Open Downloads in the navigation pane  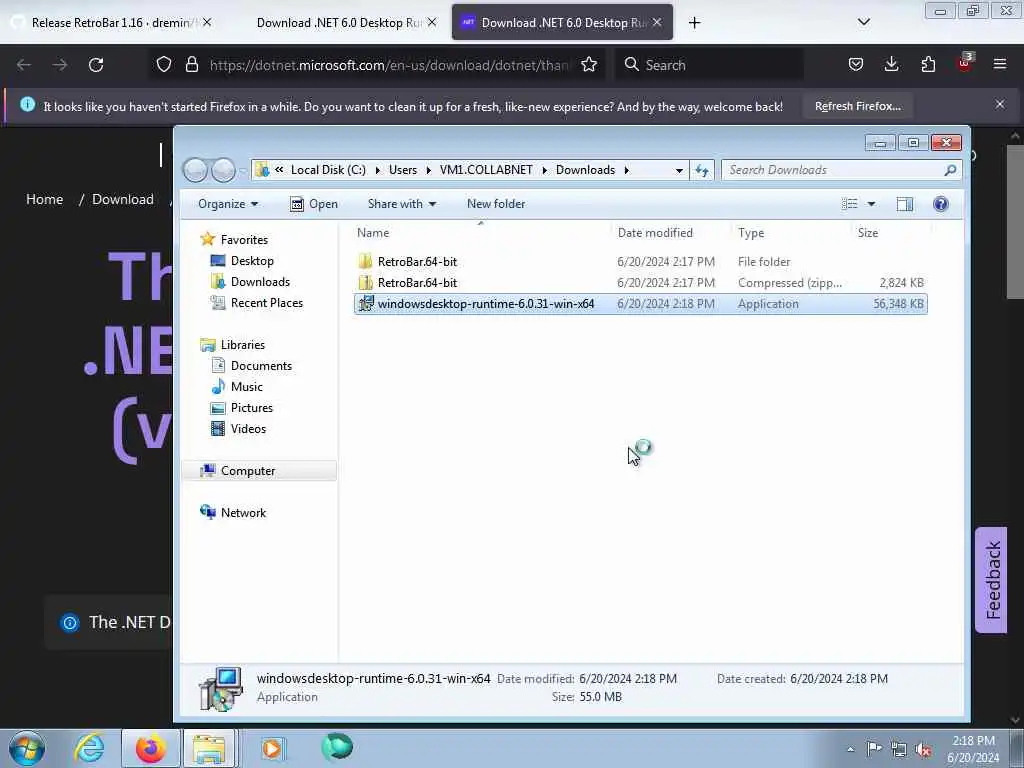260,281
